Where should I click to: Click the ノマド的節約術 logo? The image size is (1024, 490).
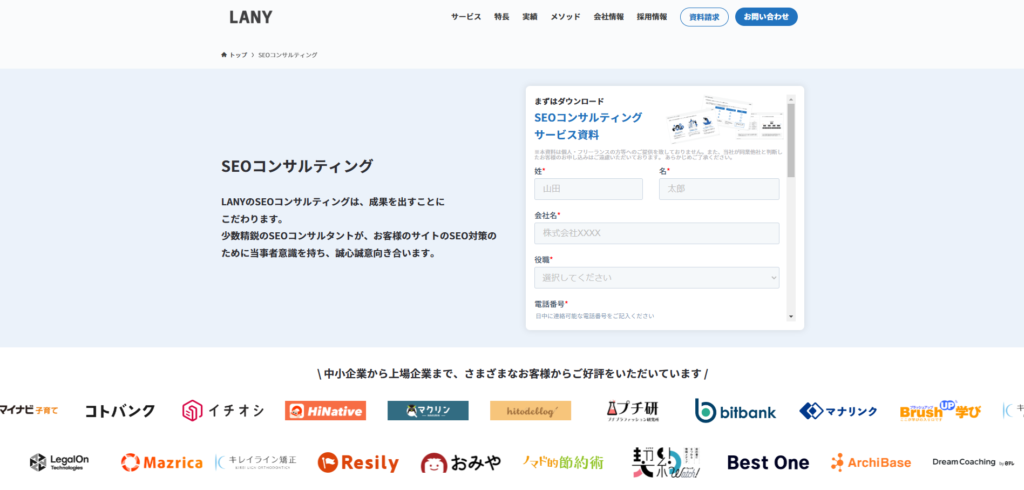563,463
